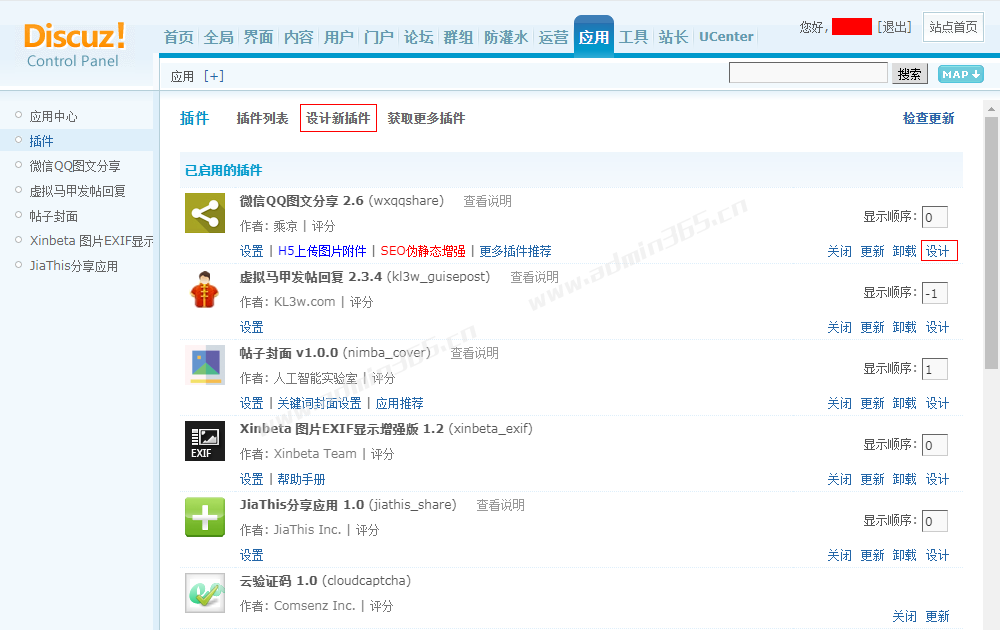The image size is (1000, 630).
Task: Focus the top search input field
Action: (x=808, y=73)
